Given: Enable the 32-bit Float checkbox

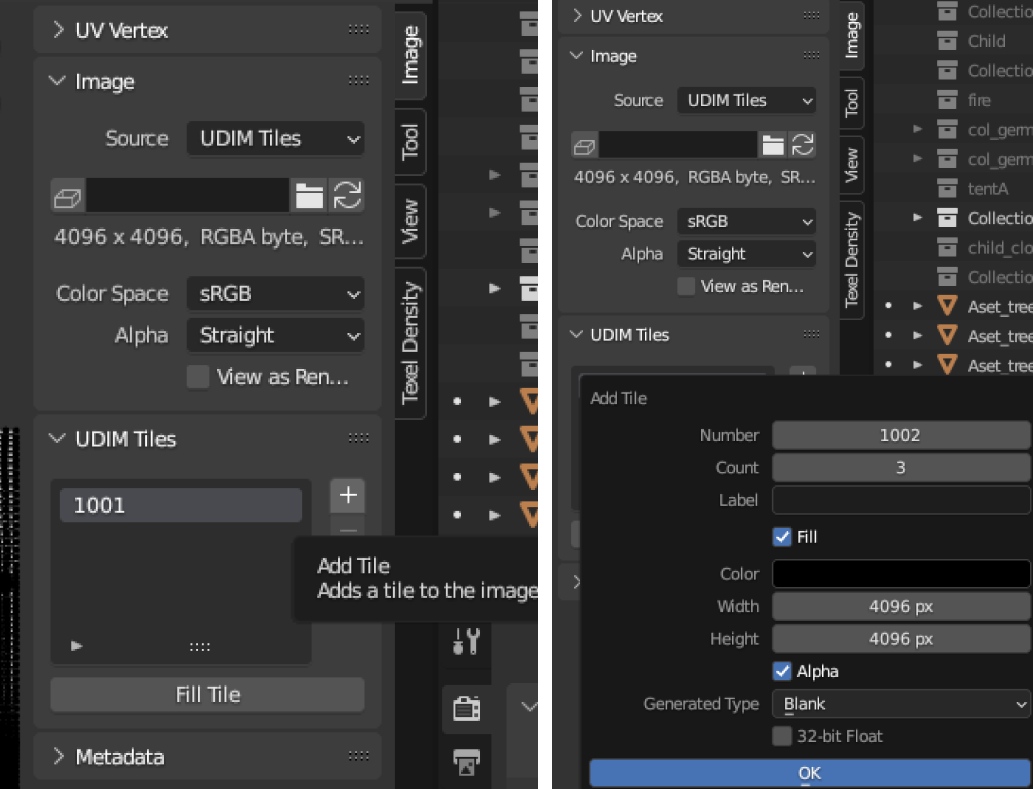Looking at the screenshot, I should 782,736.
